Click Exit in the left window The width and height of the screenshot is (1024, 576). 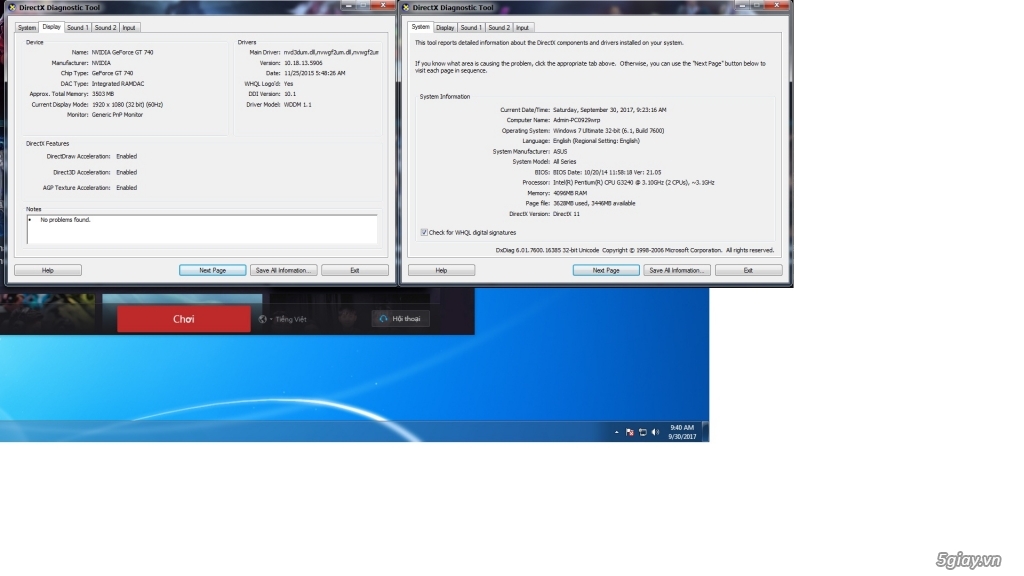click(x=355, y=270)
